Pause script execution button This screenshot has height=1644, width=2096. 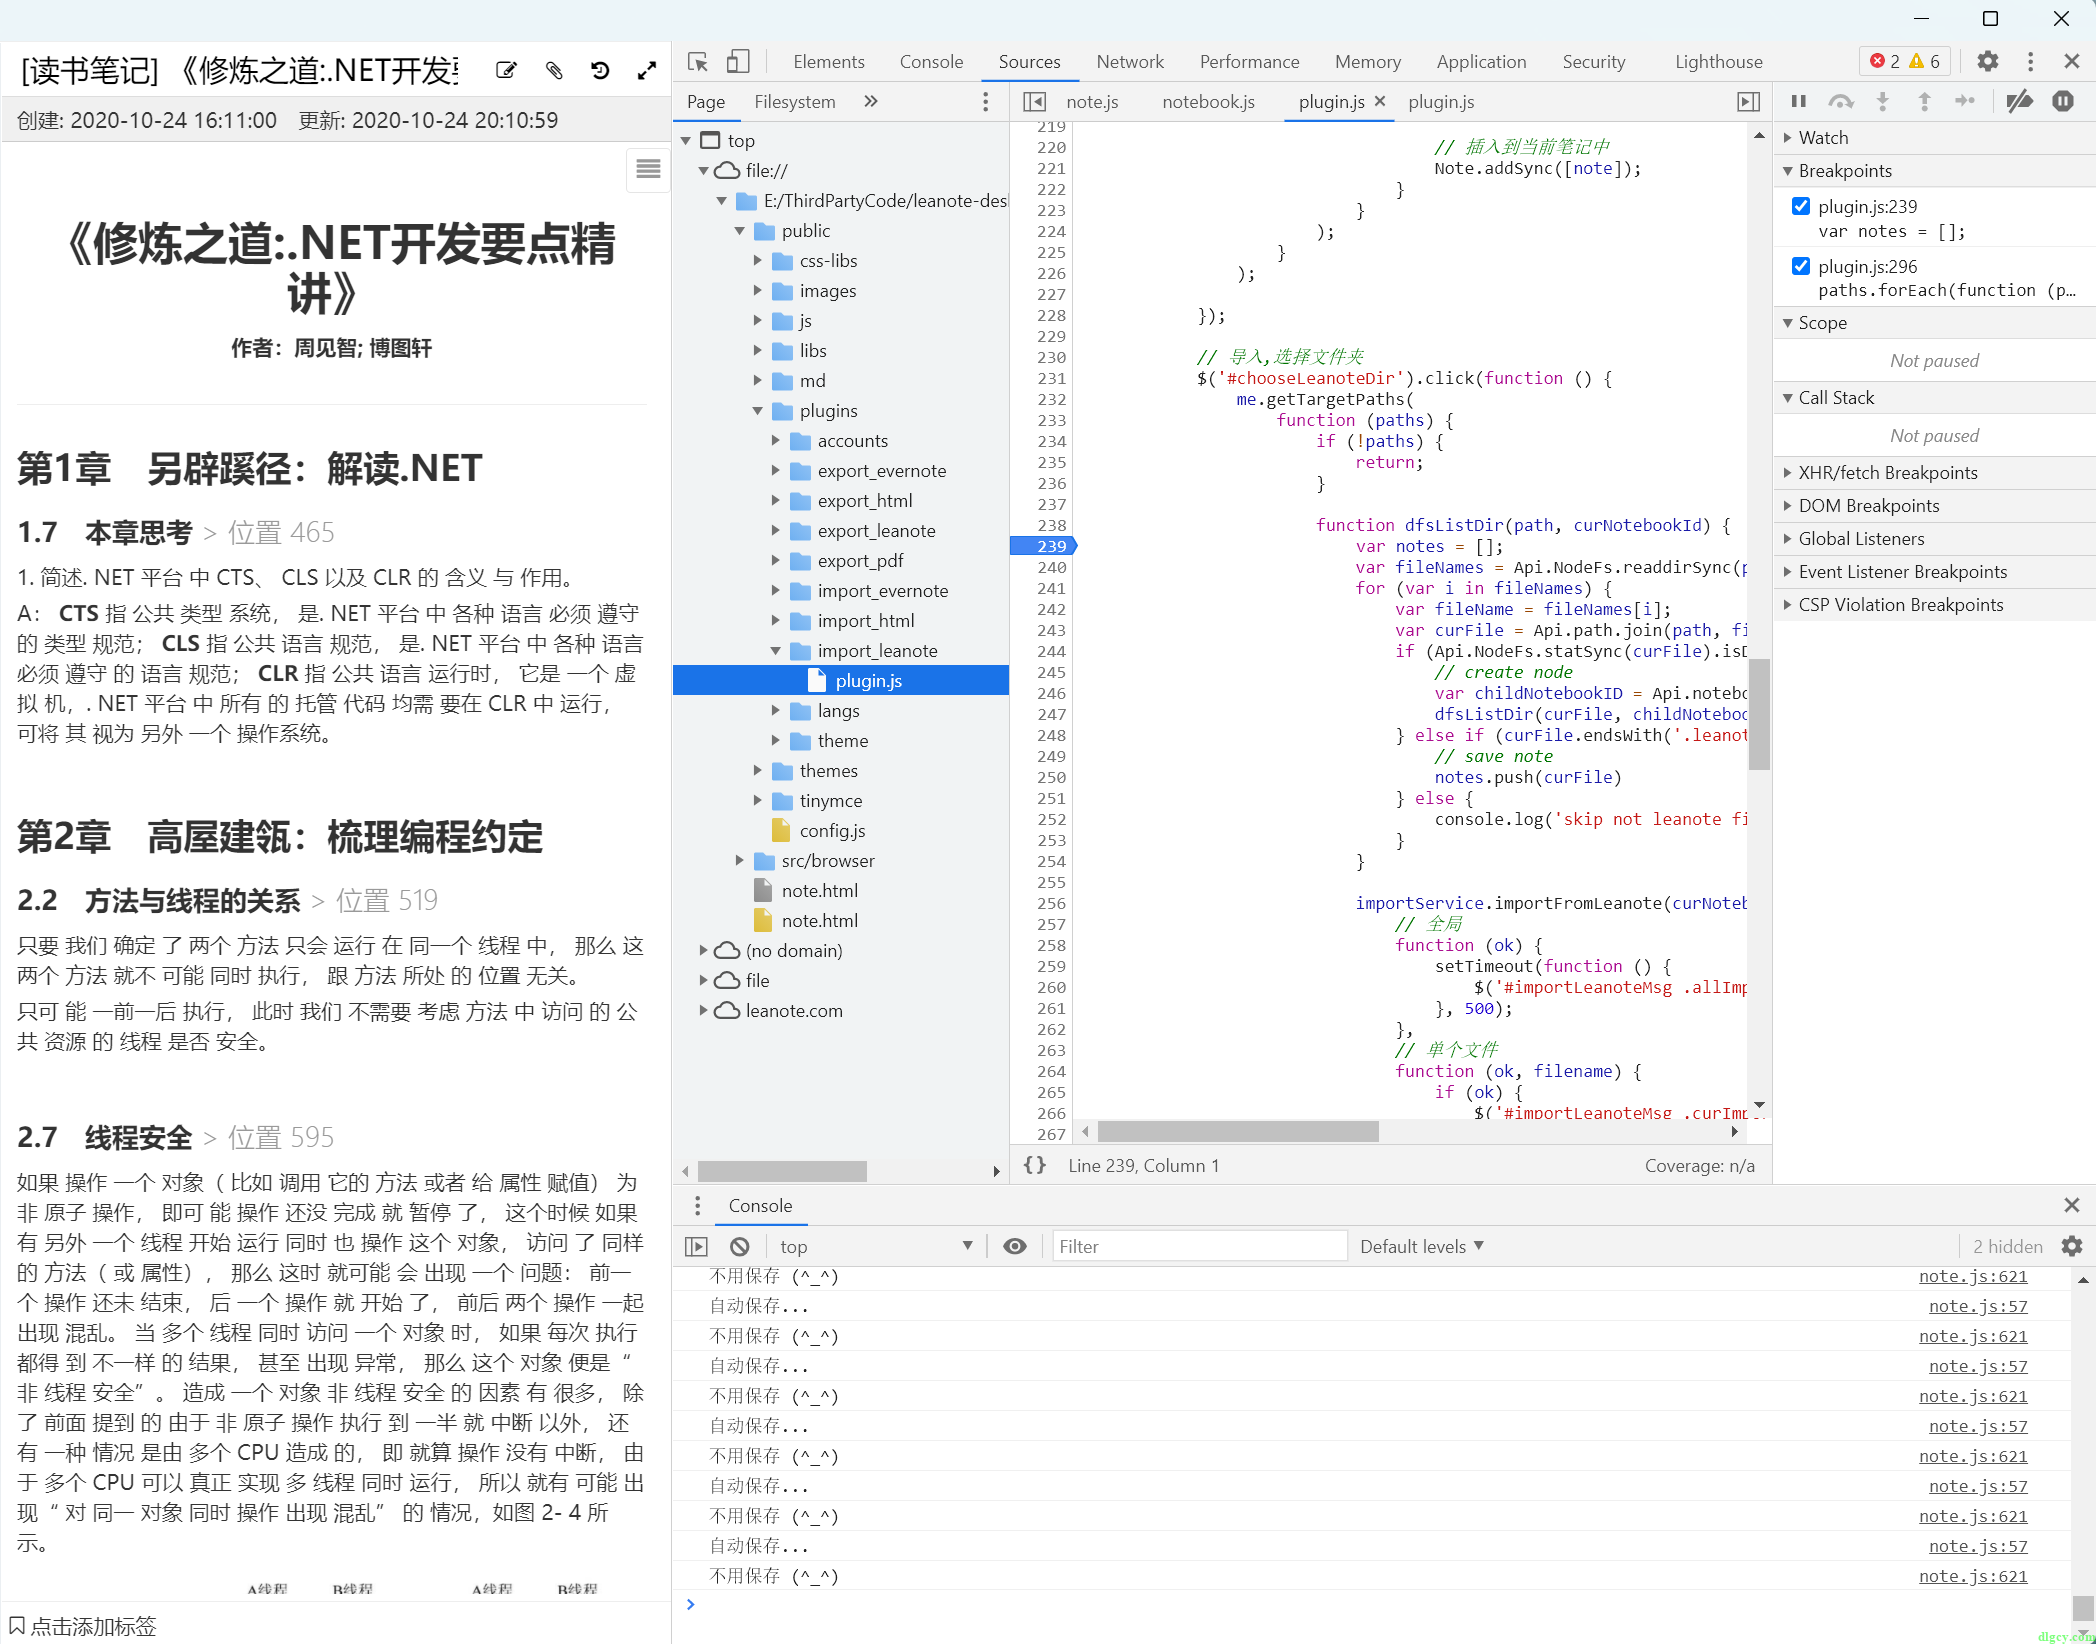pyautogui.click(x=1799, y=101)
